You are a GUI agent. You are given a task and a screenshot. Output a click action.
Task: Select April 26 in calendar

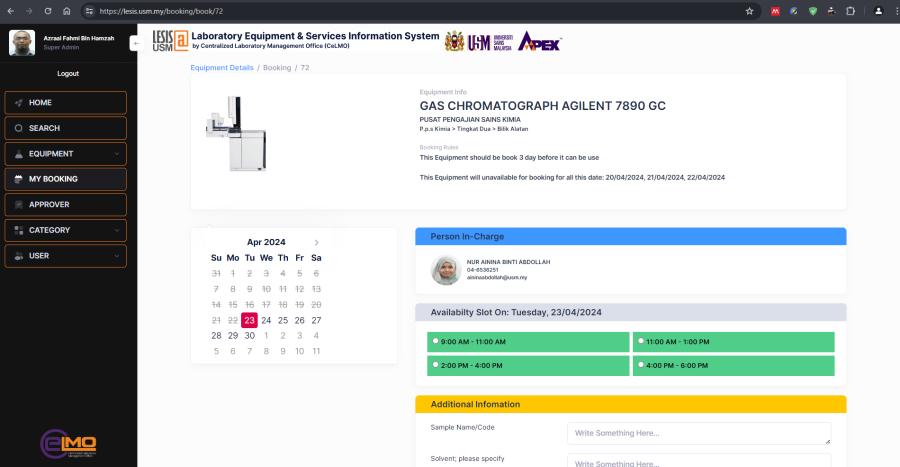coord(300,320)
